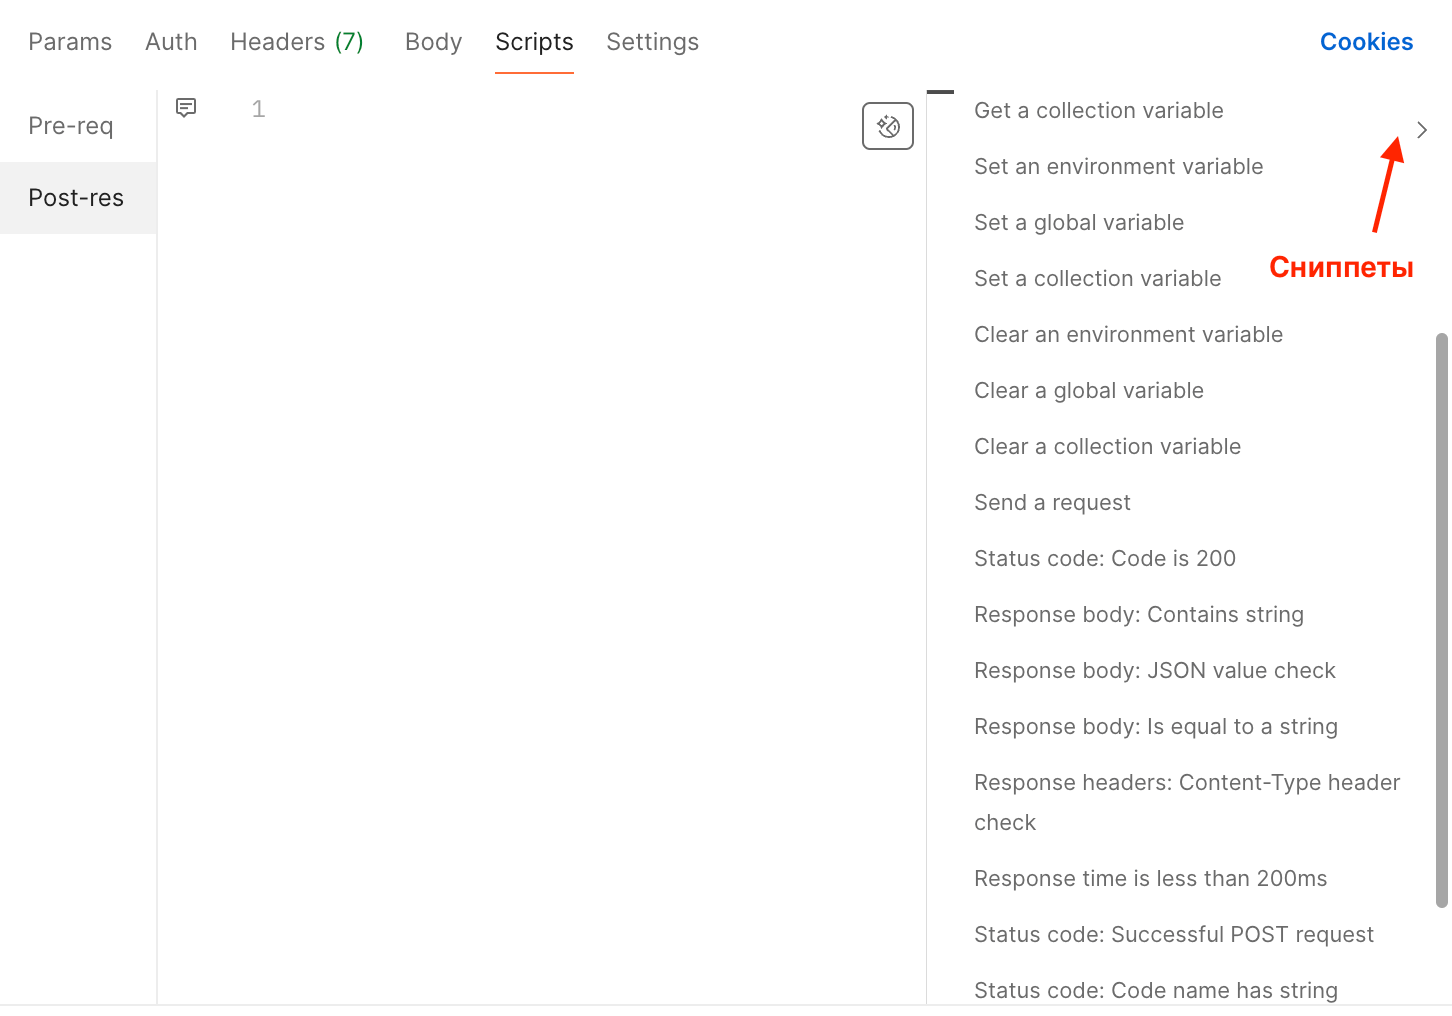Image resolution: width=1452 pixels, height=1016 pixels.
Task: Open the Settings tab
Action: pos(652,42)
